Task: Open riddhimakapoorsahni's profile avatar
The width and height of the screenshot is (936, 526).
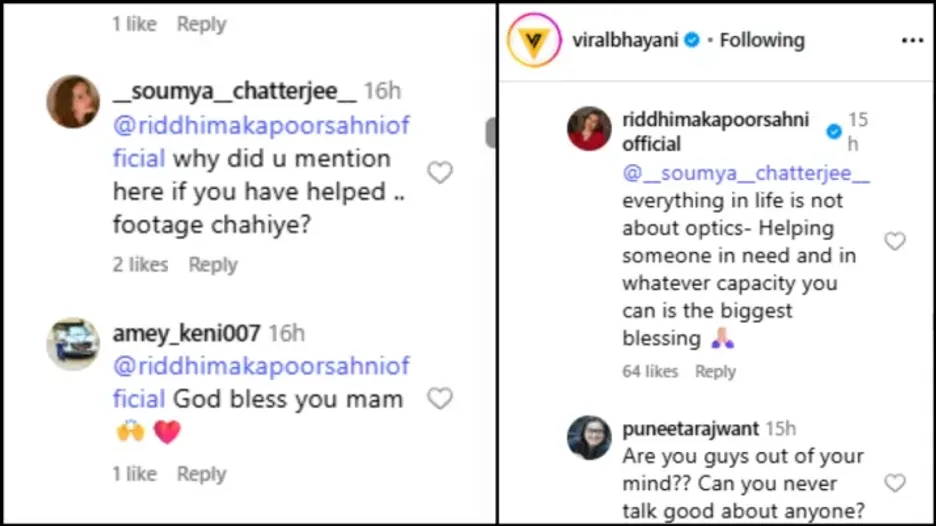Action: pos(589,129)
